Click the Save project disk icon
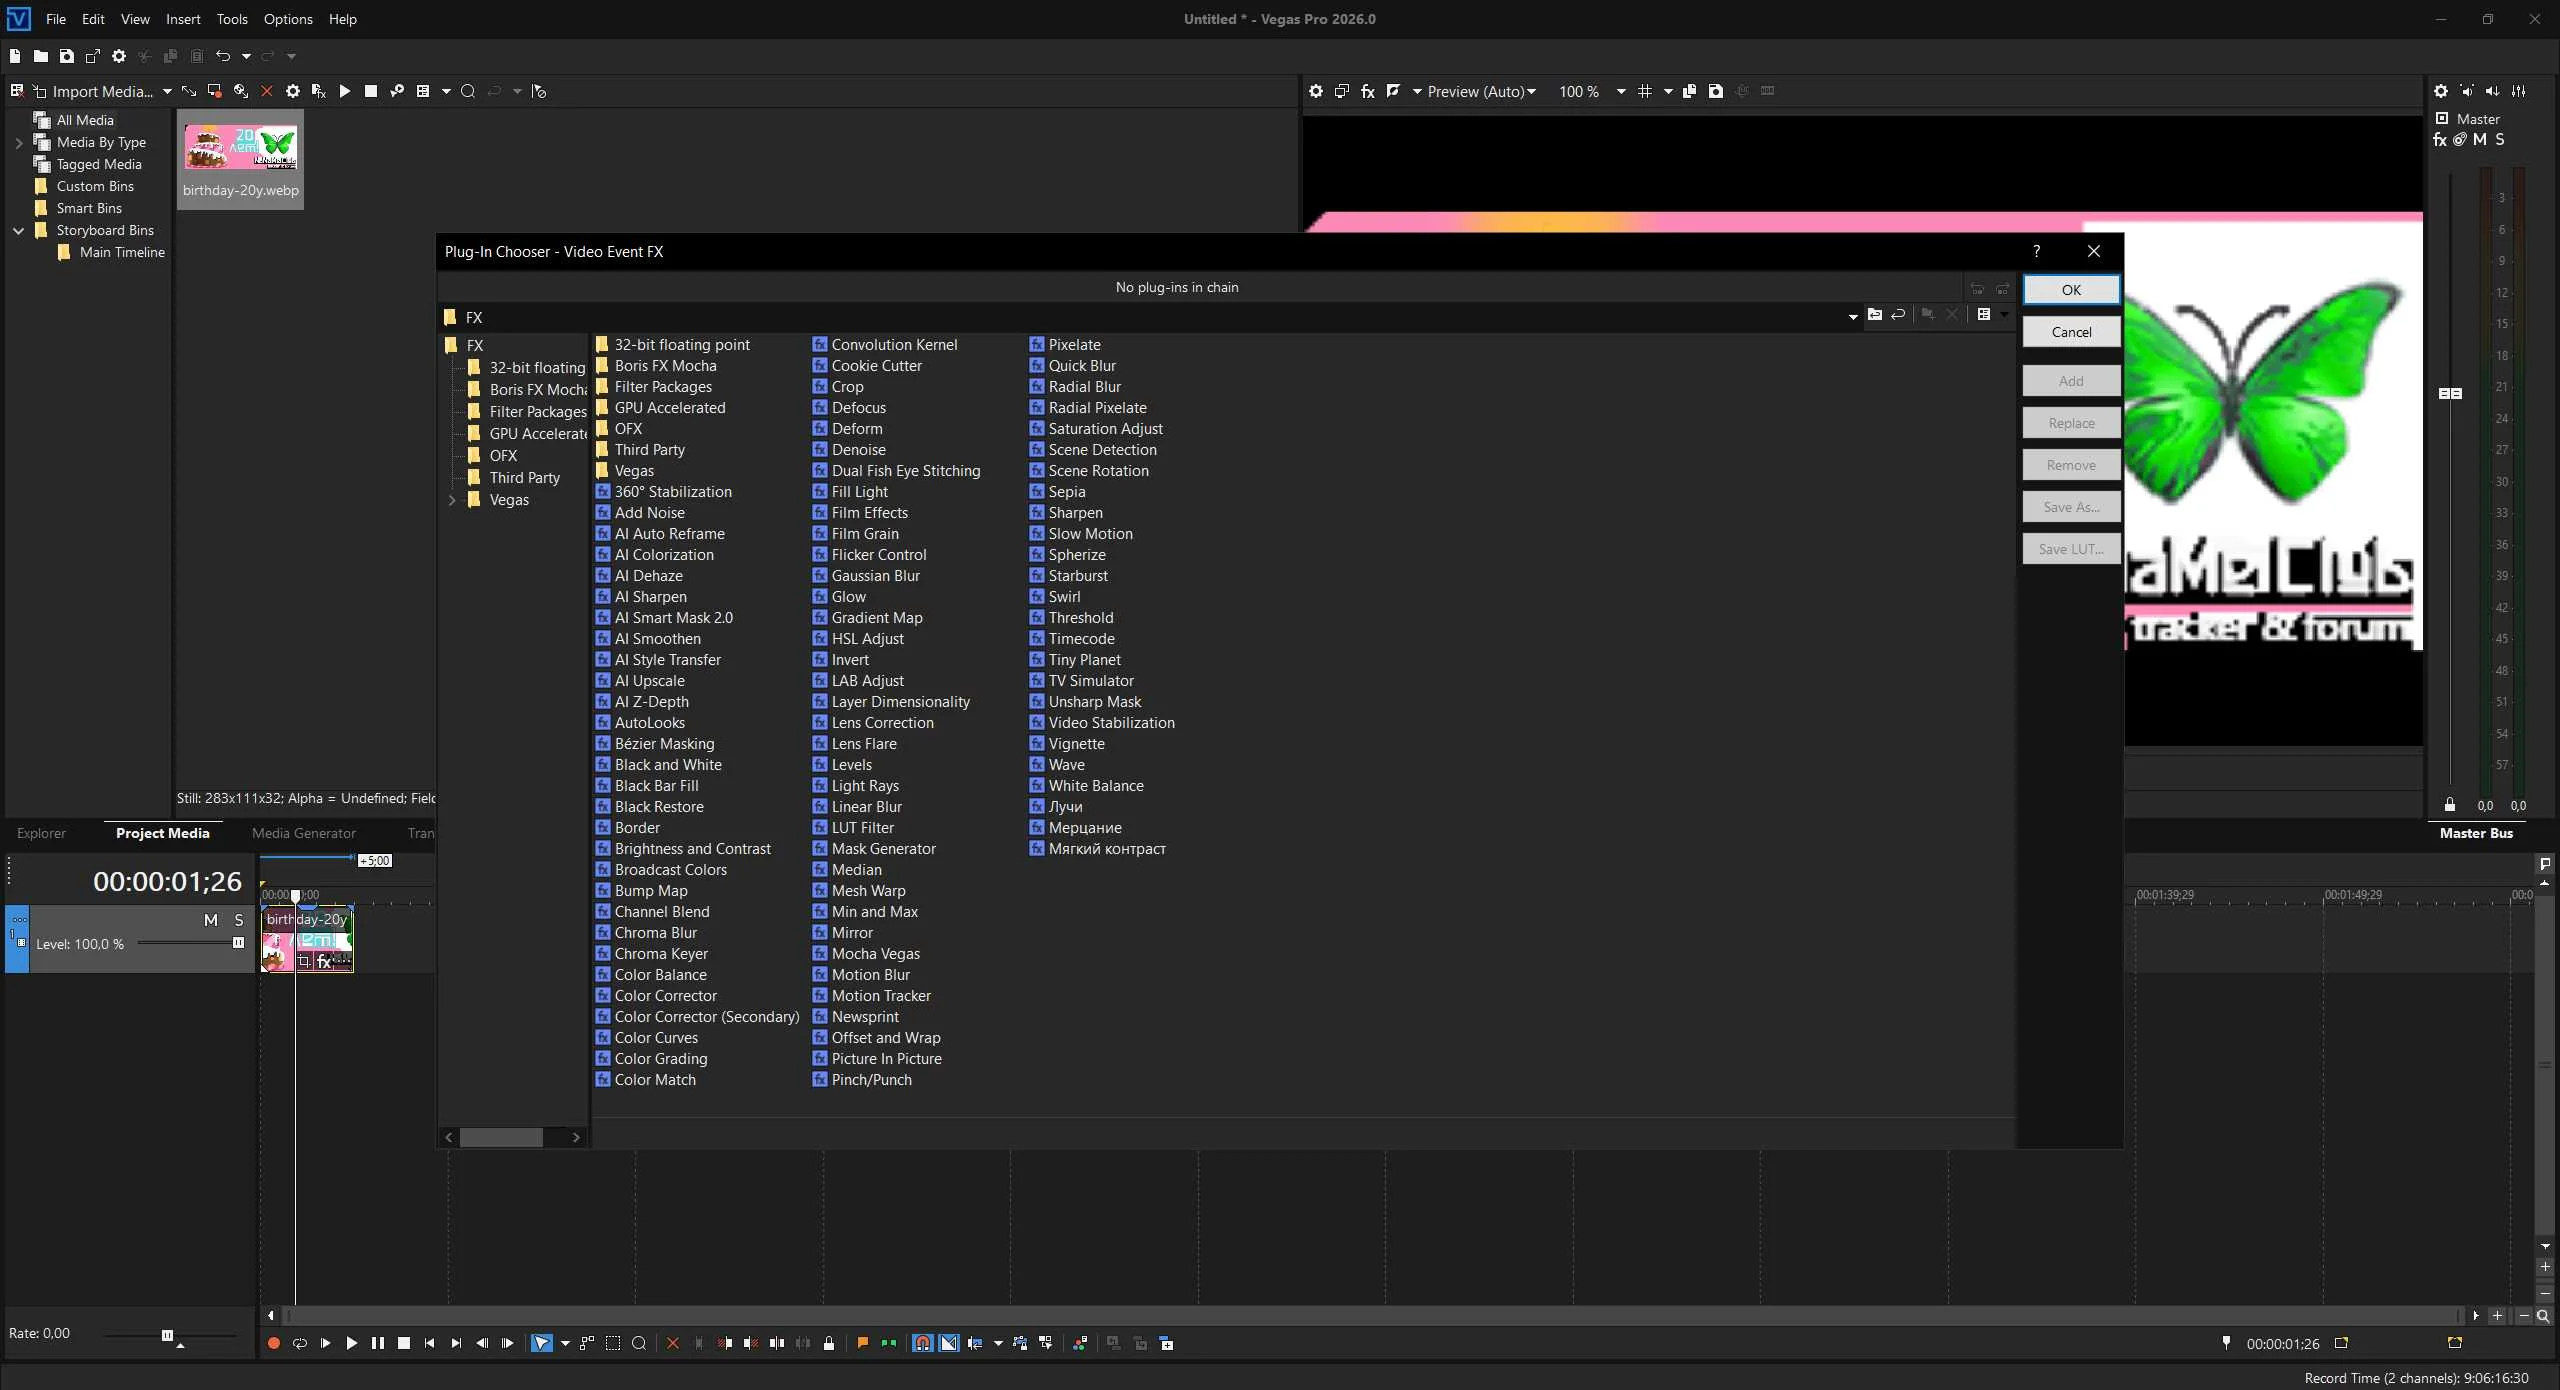Viewport: 2560px width, 1390px height. click(67, 56)
